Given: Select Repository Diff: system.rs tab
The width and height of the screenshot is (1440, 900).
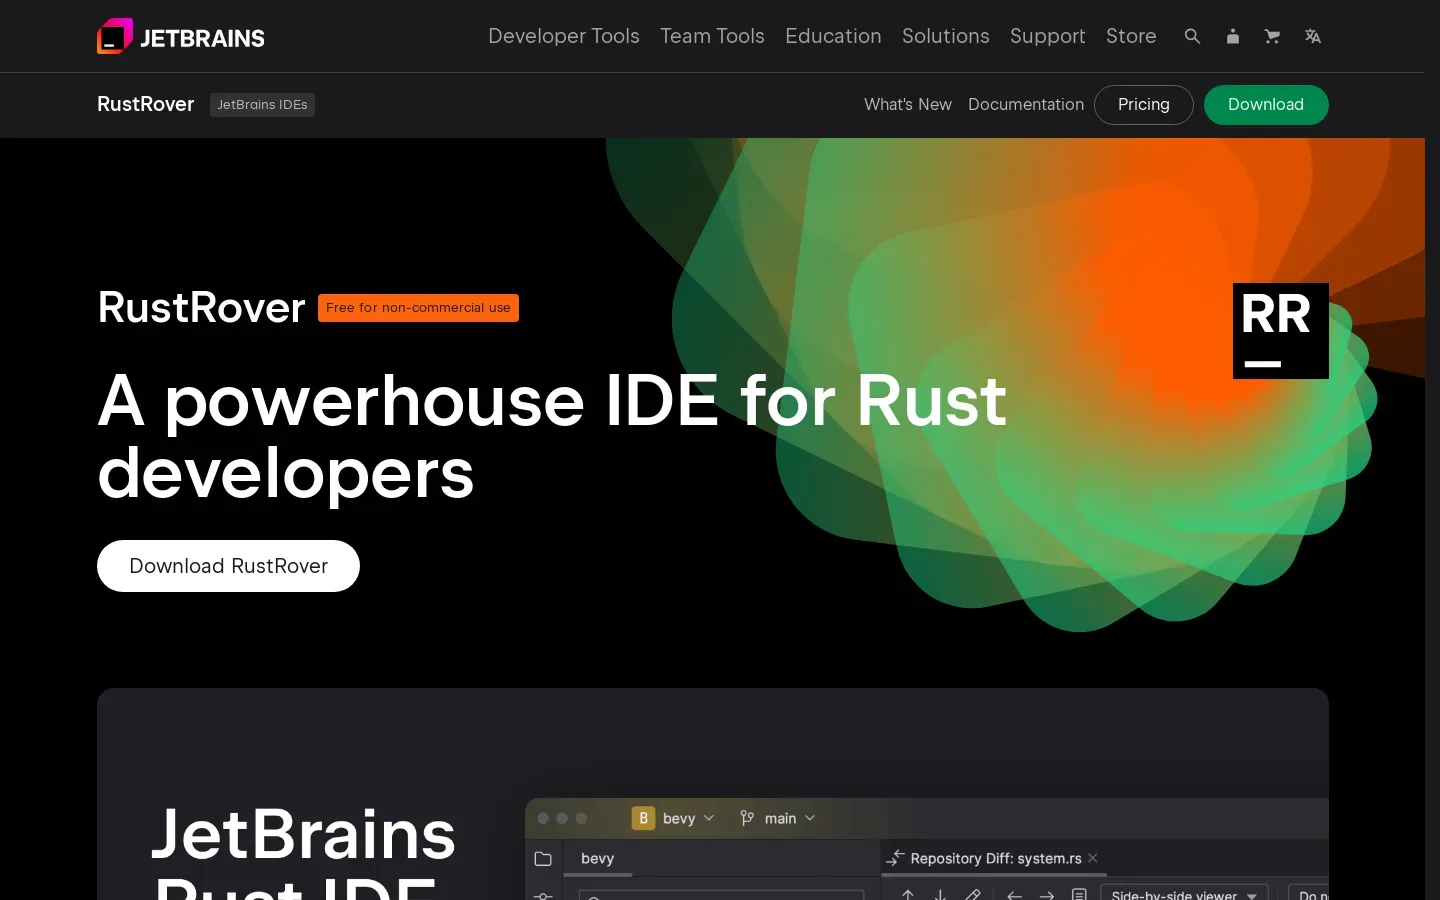Looking at the screenshot, I should tap(996, 858).
